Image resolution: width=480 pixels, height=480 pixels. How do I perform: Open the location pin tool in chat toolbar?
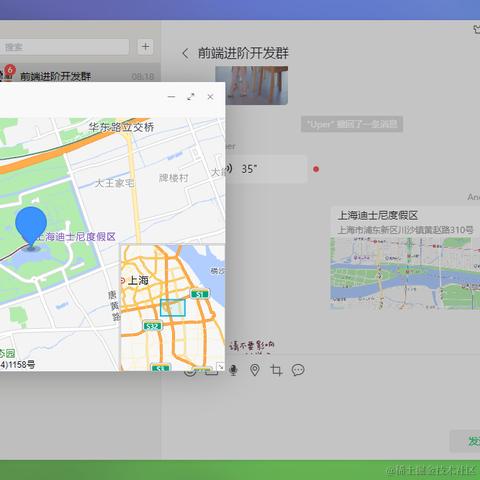255,370
